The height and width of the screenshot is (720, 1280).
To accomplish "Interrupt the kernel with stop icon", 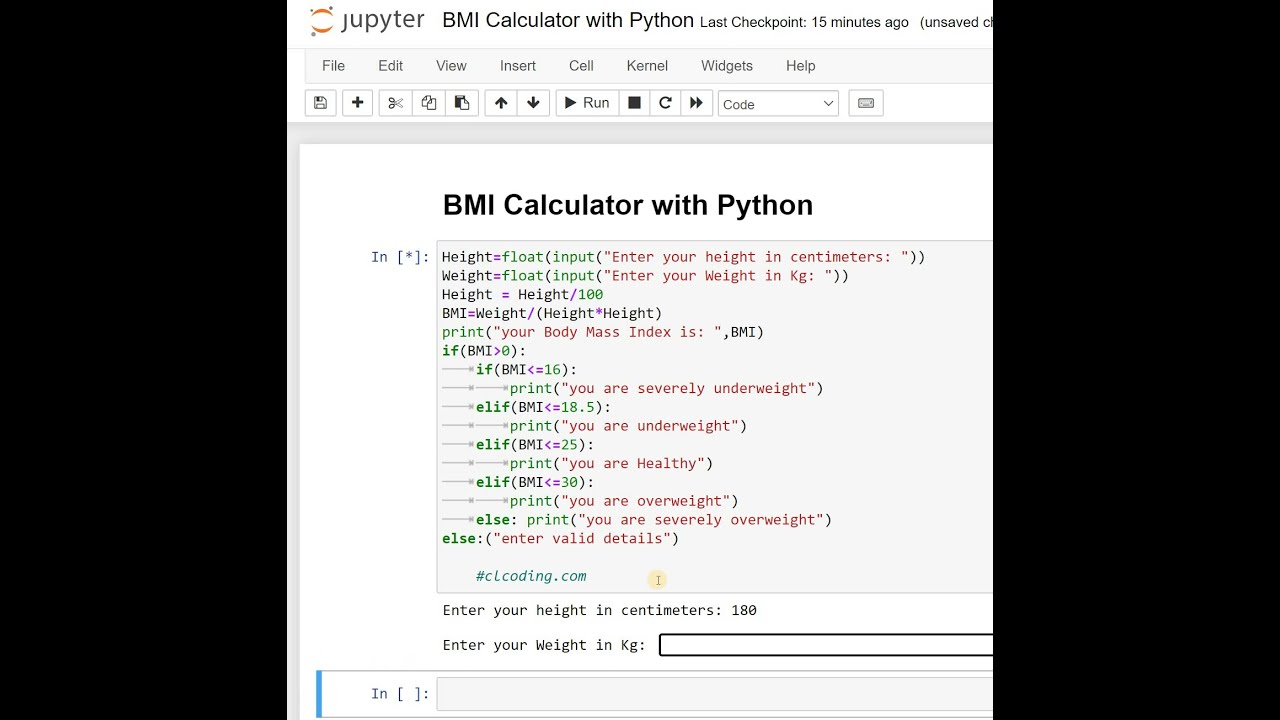I will [634, 103].
